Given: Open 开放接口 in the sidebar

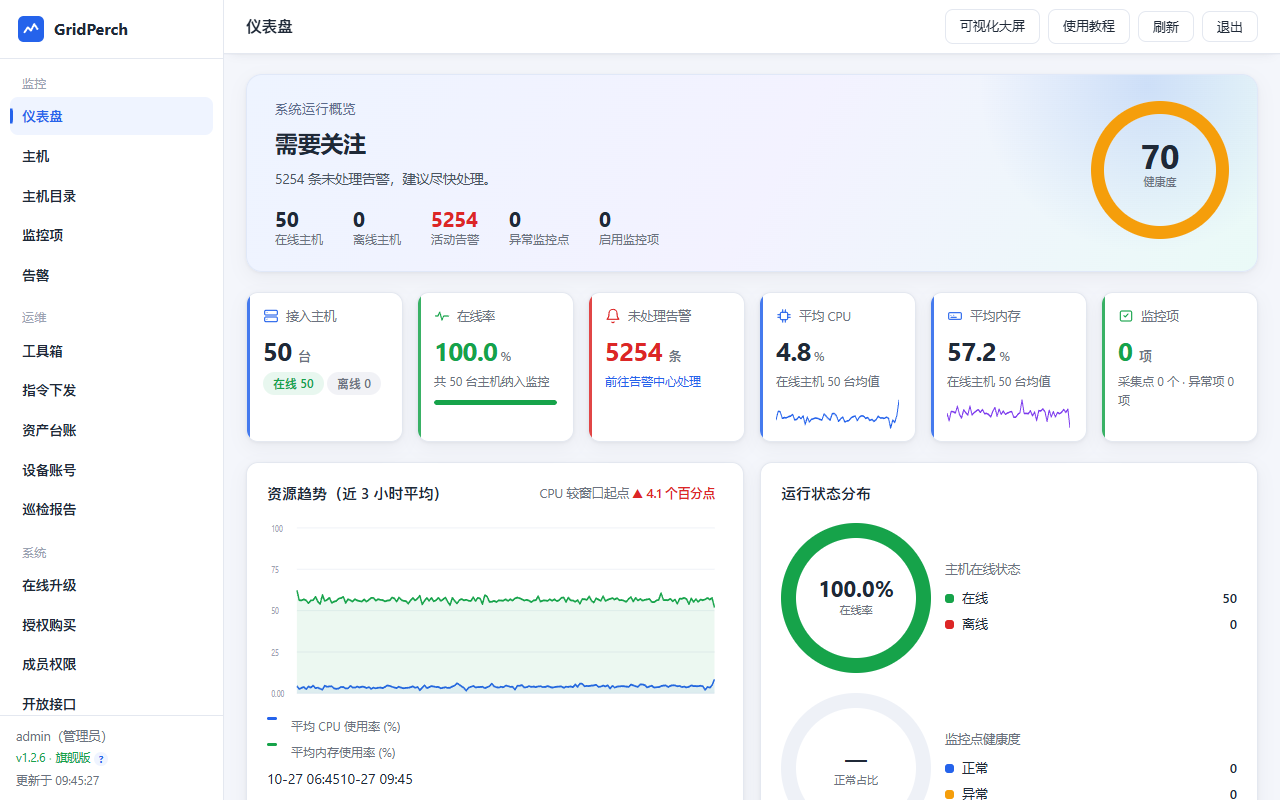Looking at the screenshot, I should click(x=111, y=704).
